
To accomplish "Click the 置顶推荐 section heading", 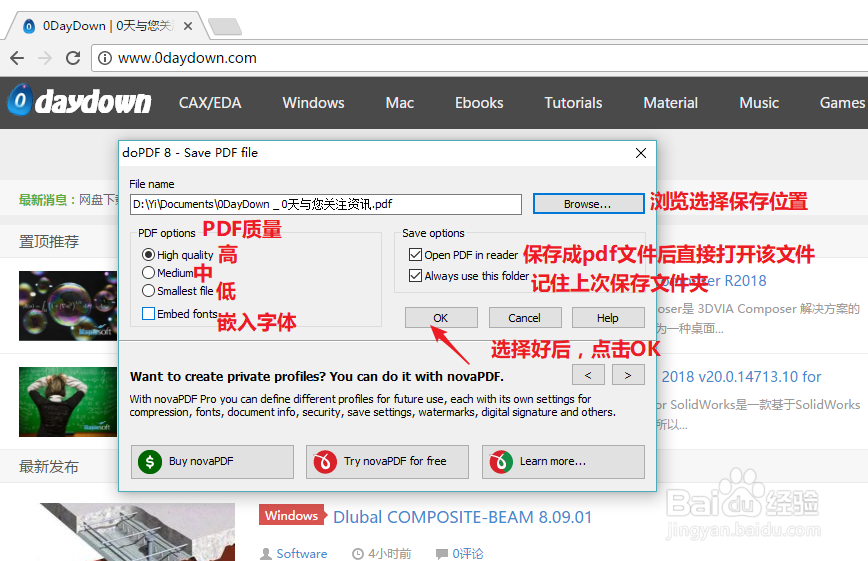I will [x=49, y=241].
